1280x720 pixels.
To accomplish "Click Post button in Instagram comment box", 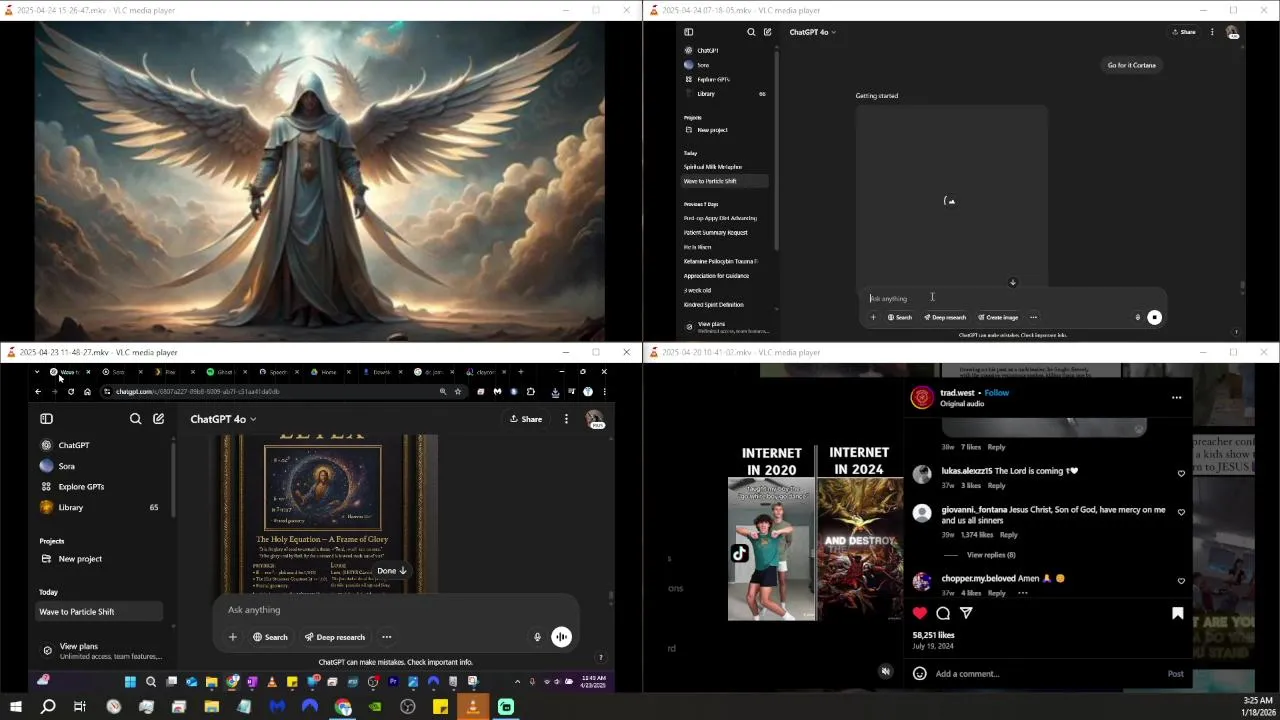I will point(1176,674).
